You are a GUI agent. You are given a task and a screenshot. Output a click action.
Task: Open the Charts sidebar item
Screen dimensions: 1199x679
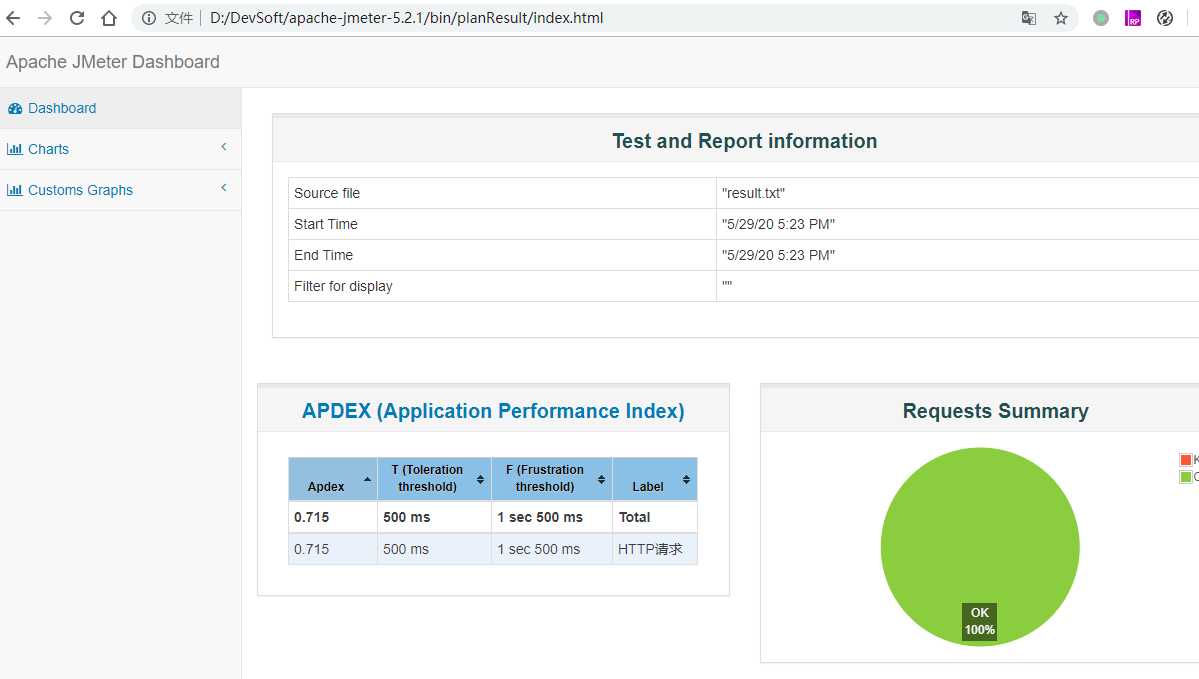120,149
